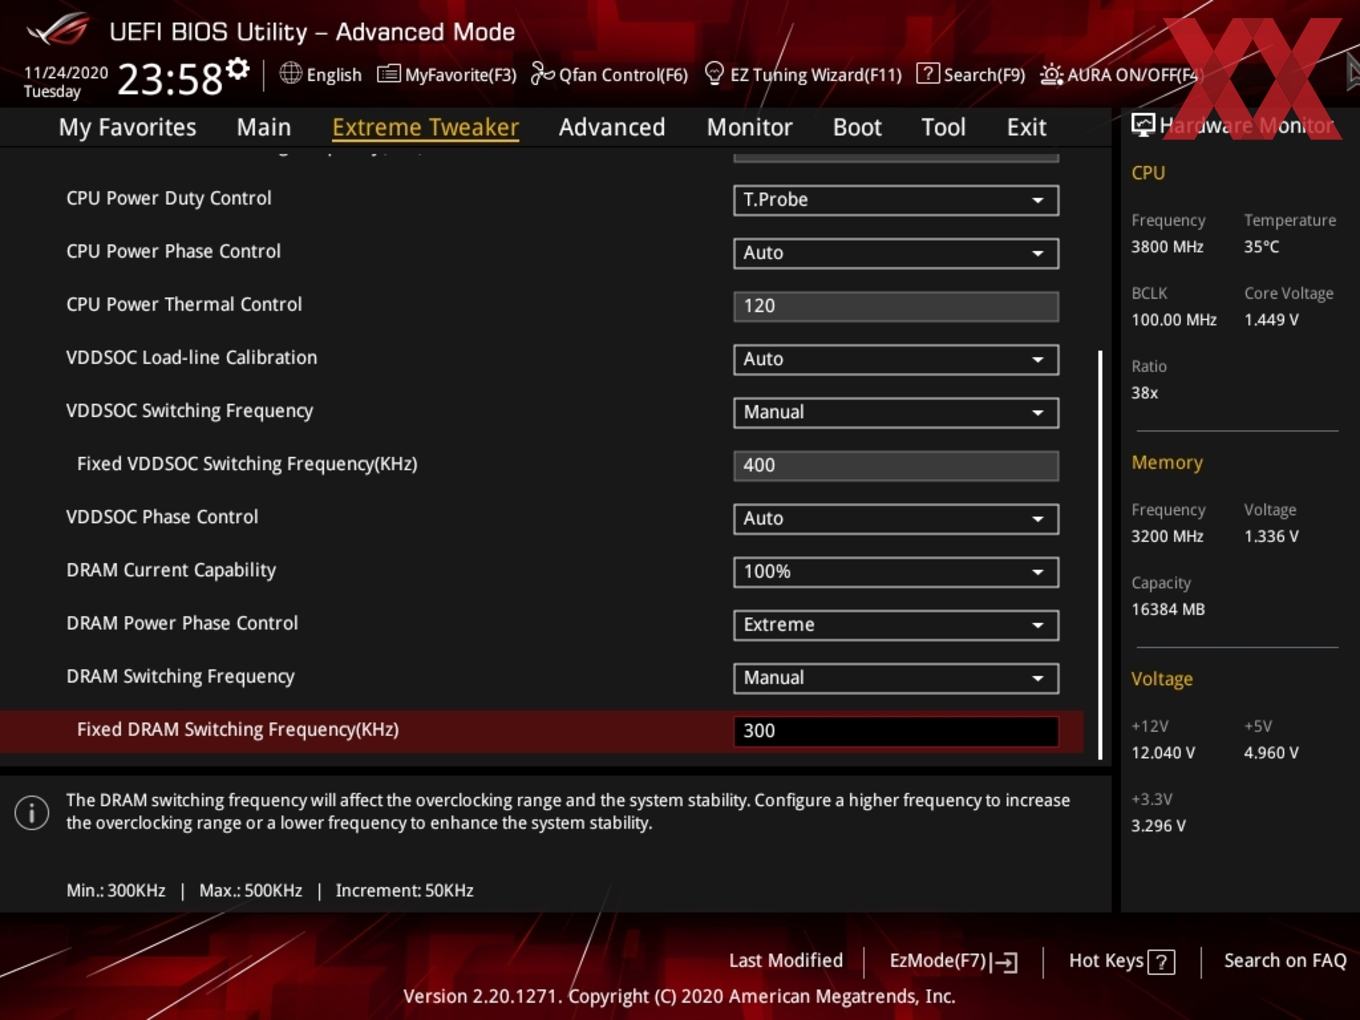Click the settings list scrollbar

point(1100,555)
